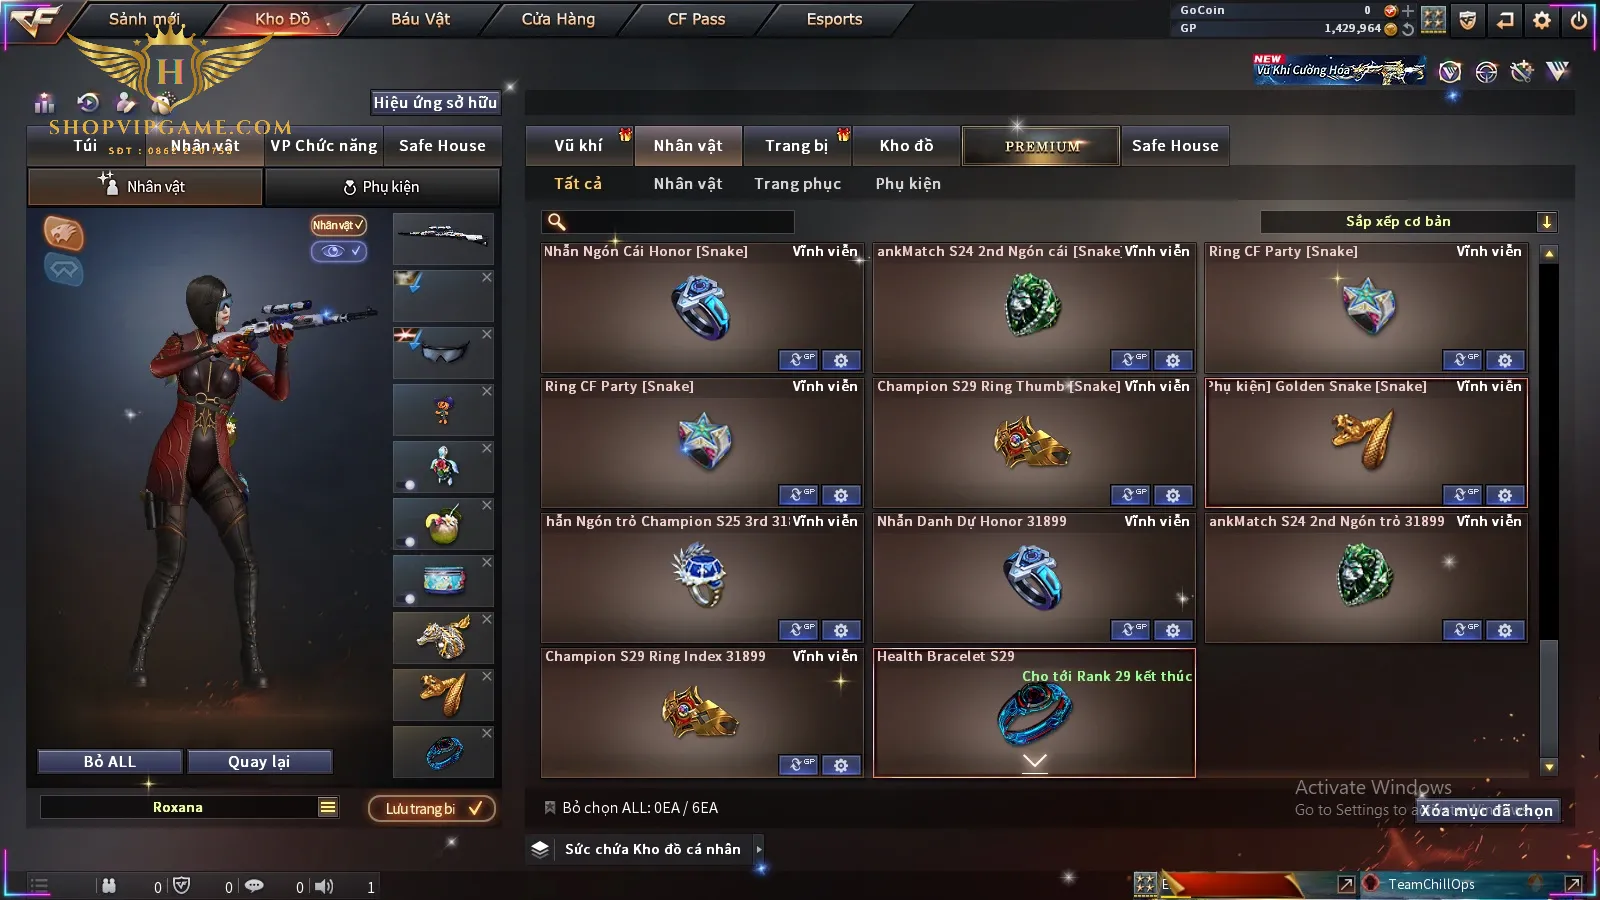
Task: Click the Bỏ ALL button
Action: (x=110, y=762)
